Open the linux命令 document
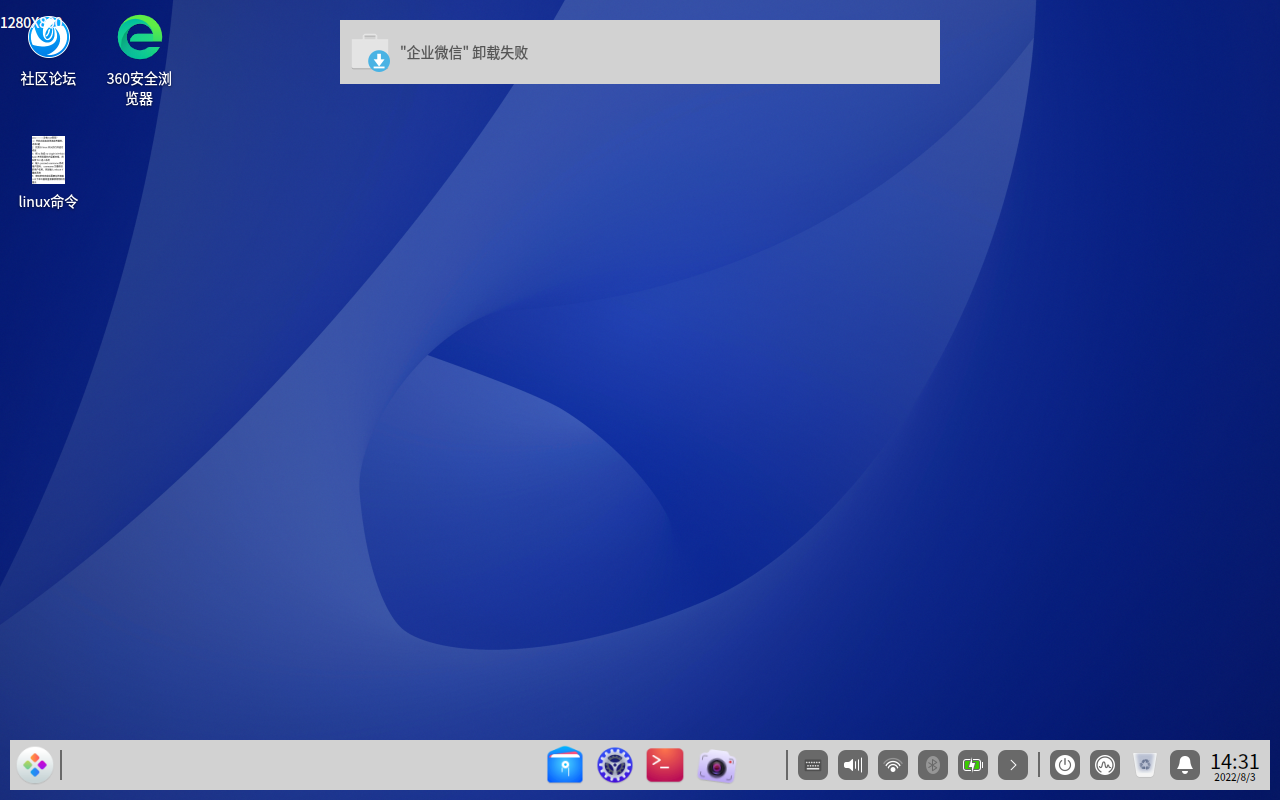The image size is (1280, 800). click(x=48, y=160)
